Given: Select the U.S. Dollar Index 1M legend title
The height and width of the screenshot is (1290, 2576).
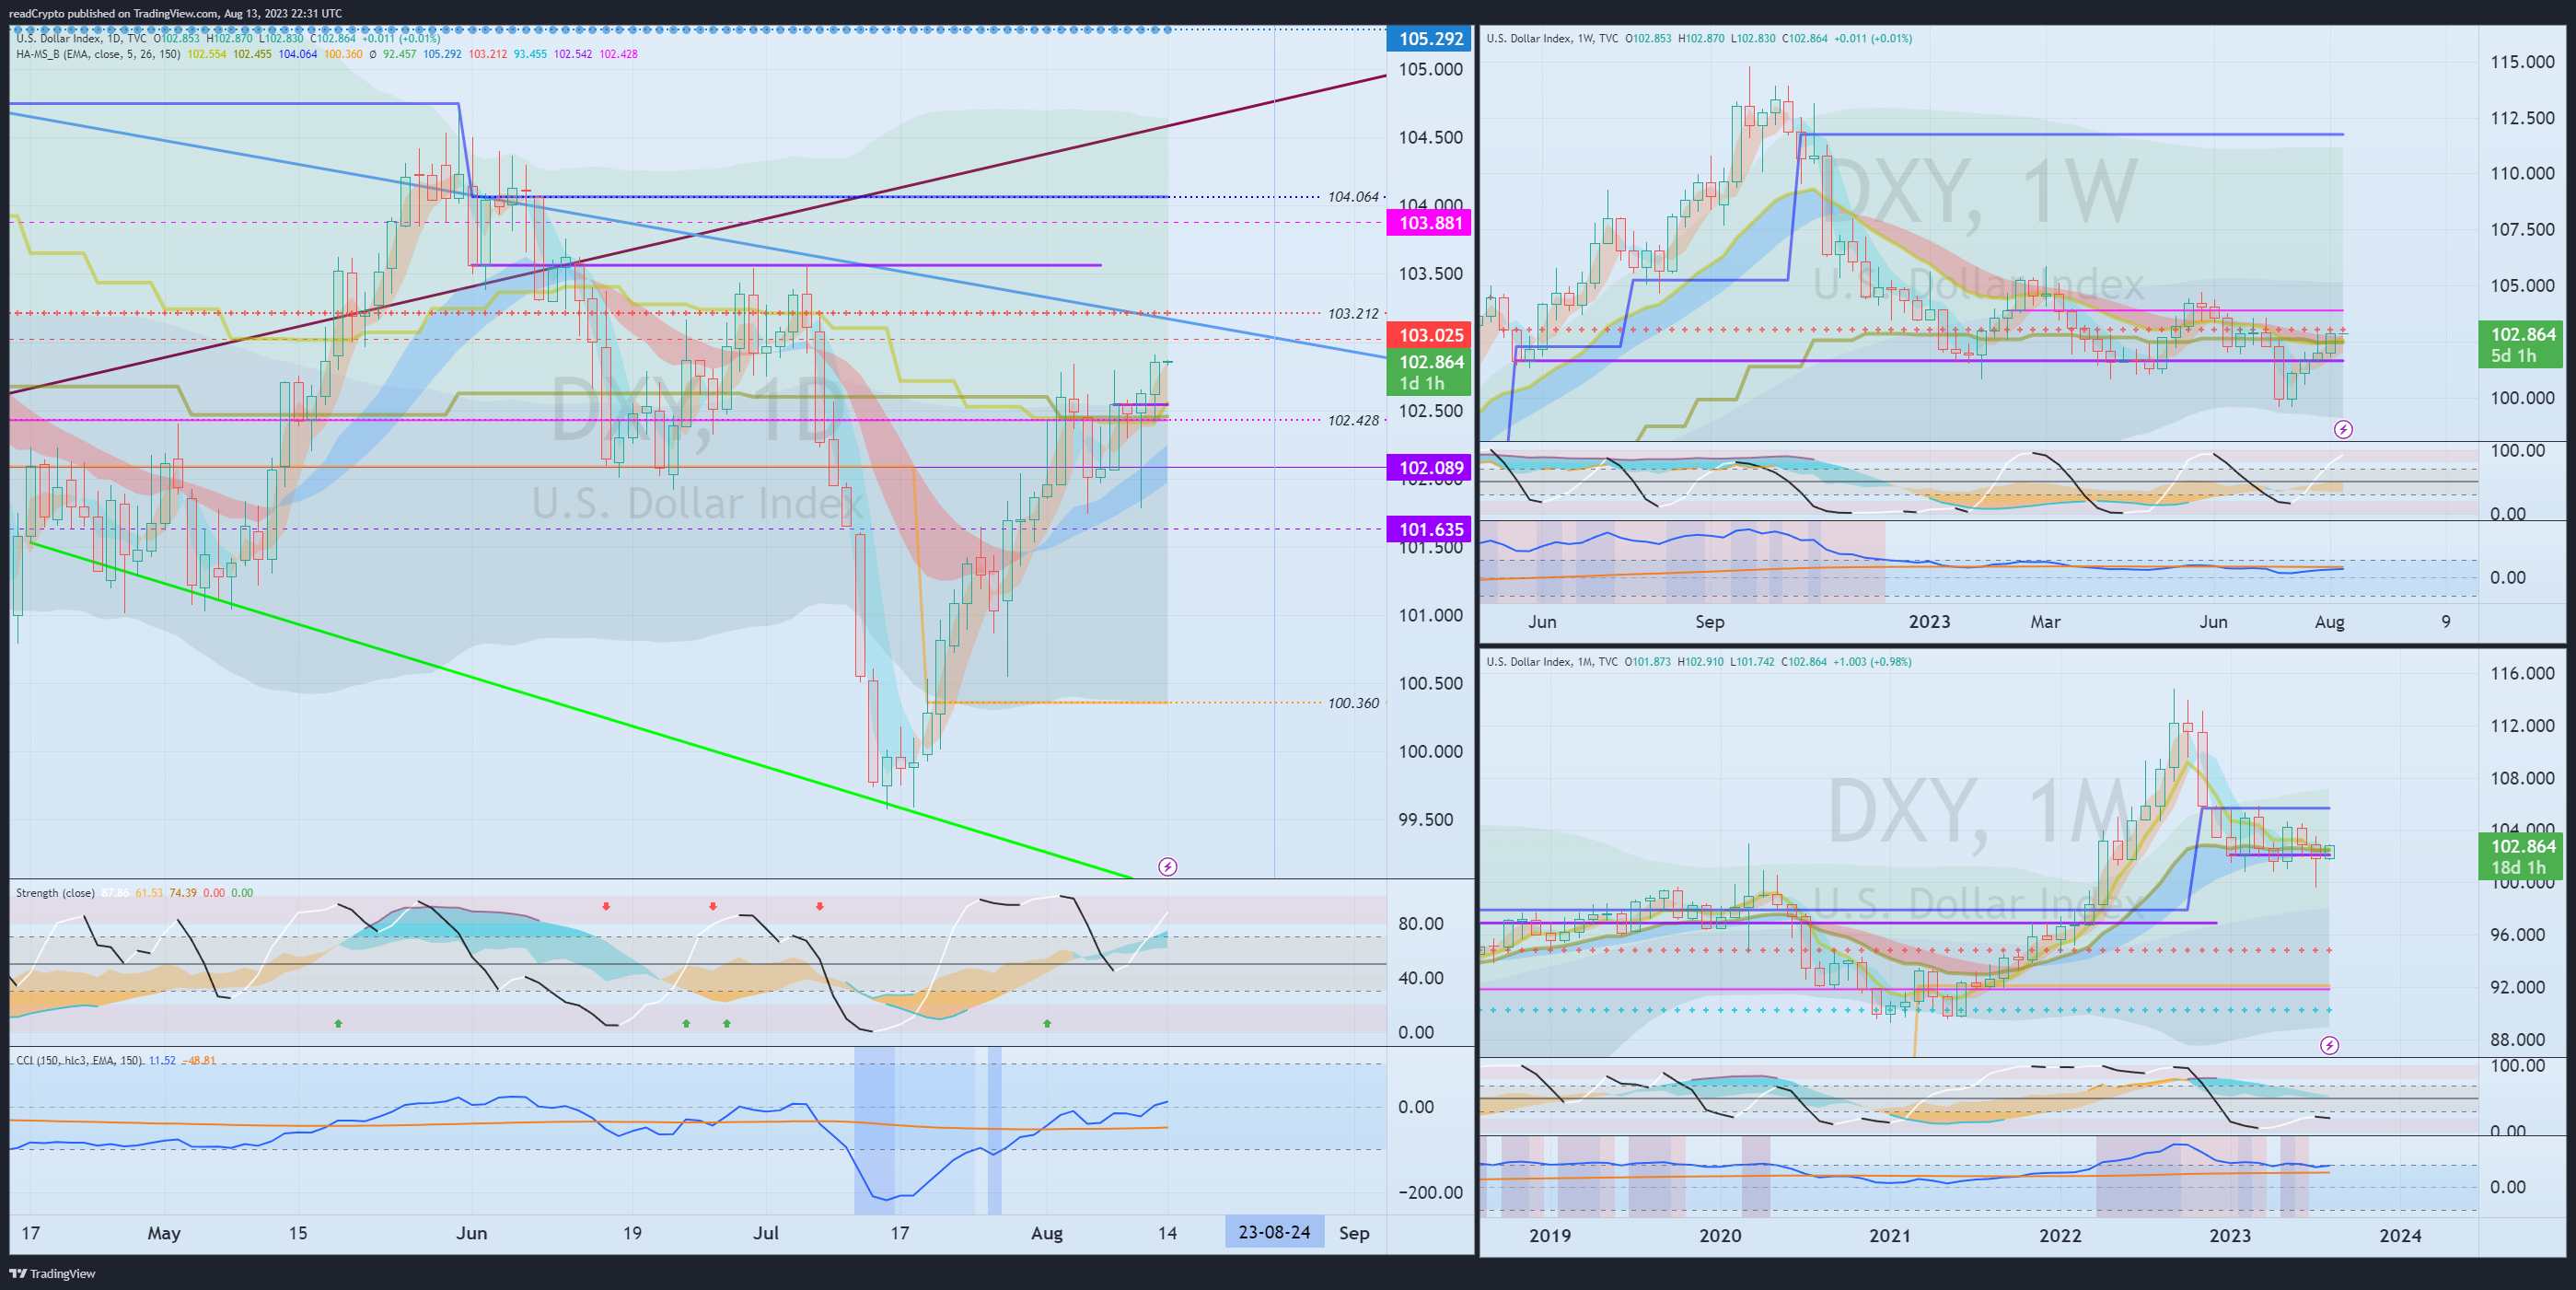Looking at the screenshot, I should (x=1552, y=661).
